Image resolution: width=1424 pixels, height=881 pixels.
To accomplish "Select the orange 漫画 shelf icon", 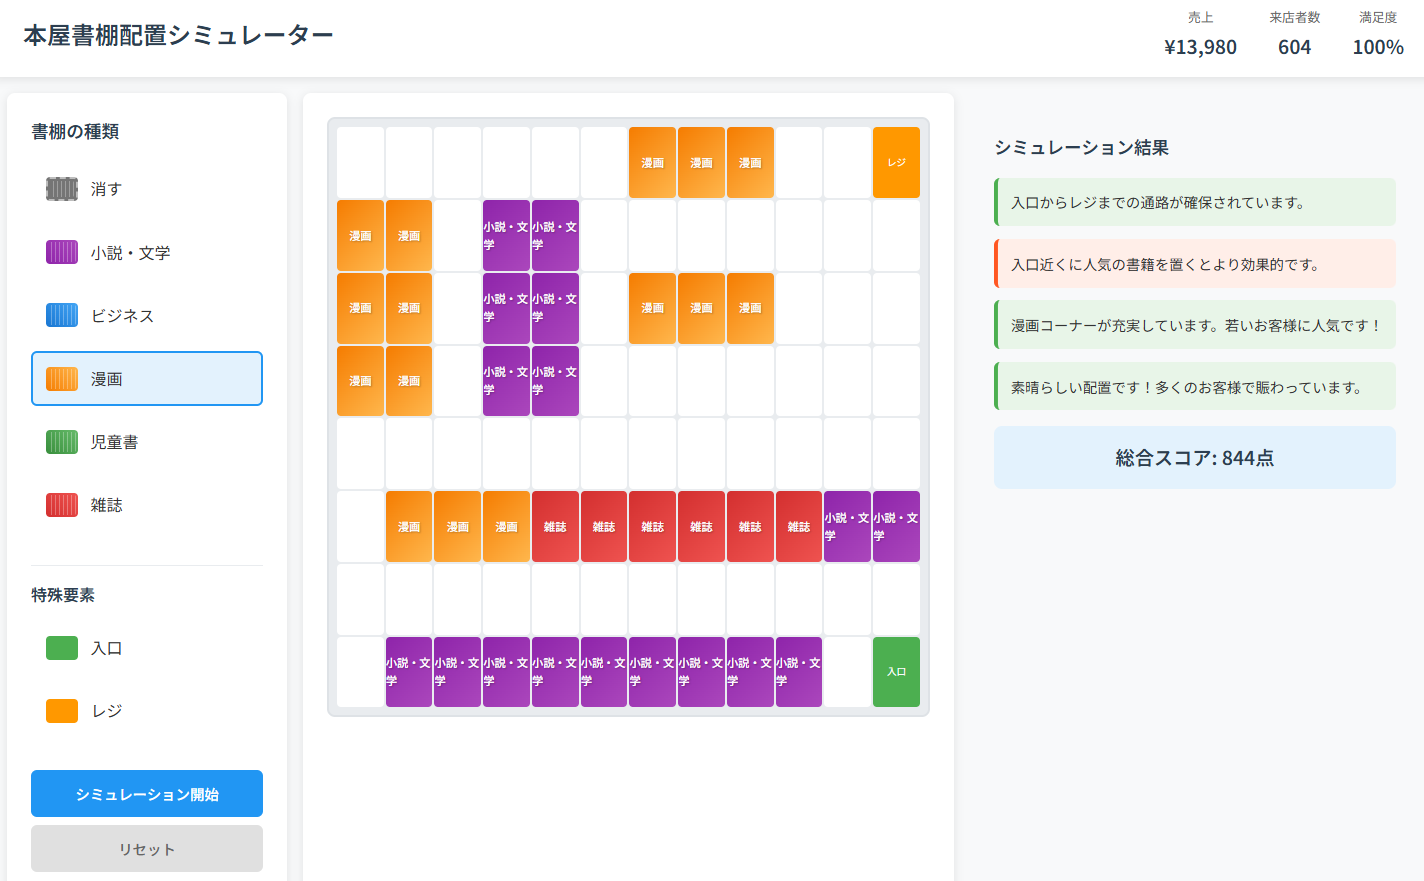I will tap(62, 379).
